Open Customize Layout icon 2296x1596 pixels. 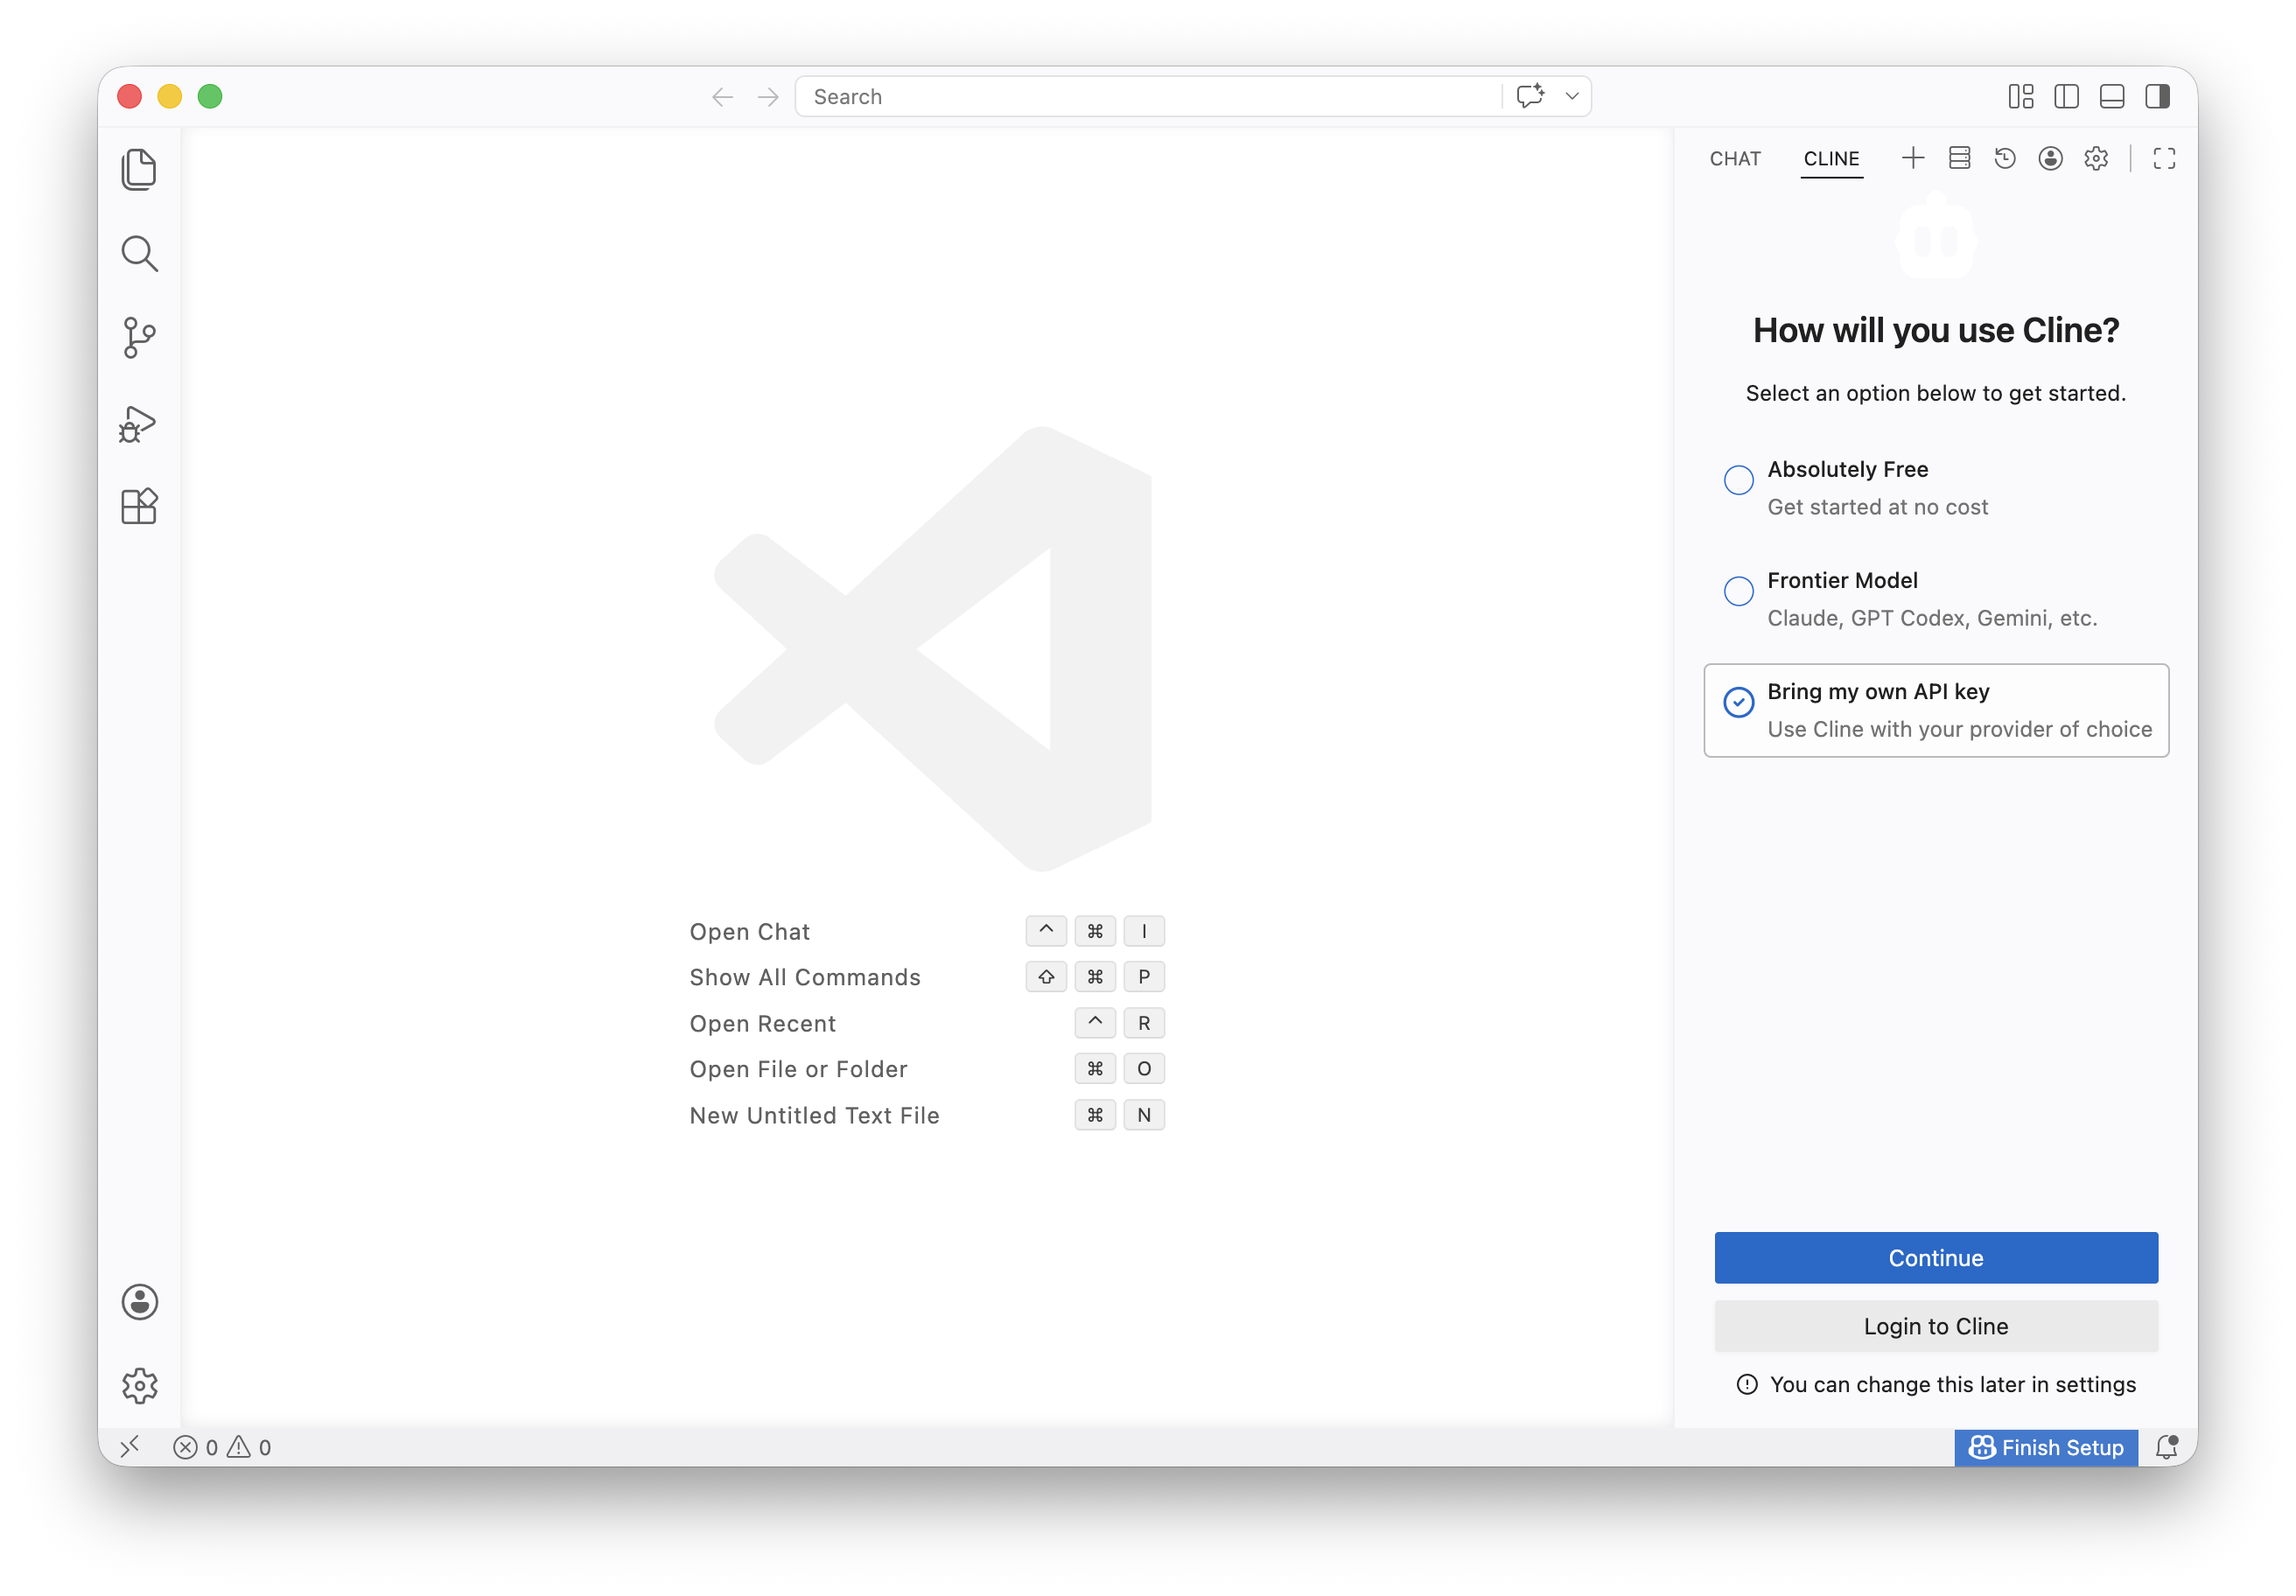2021,96
